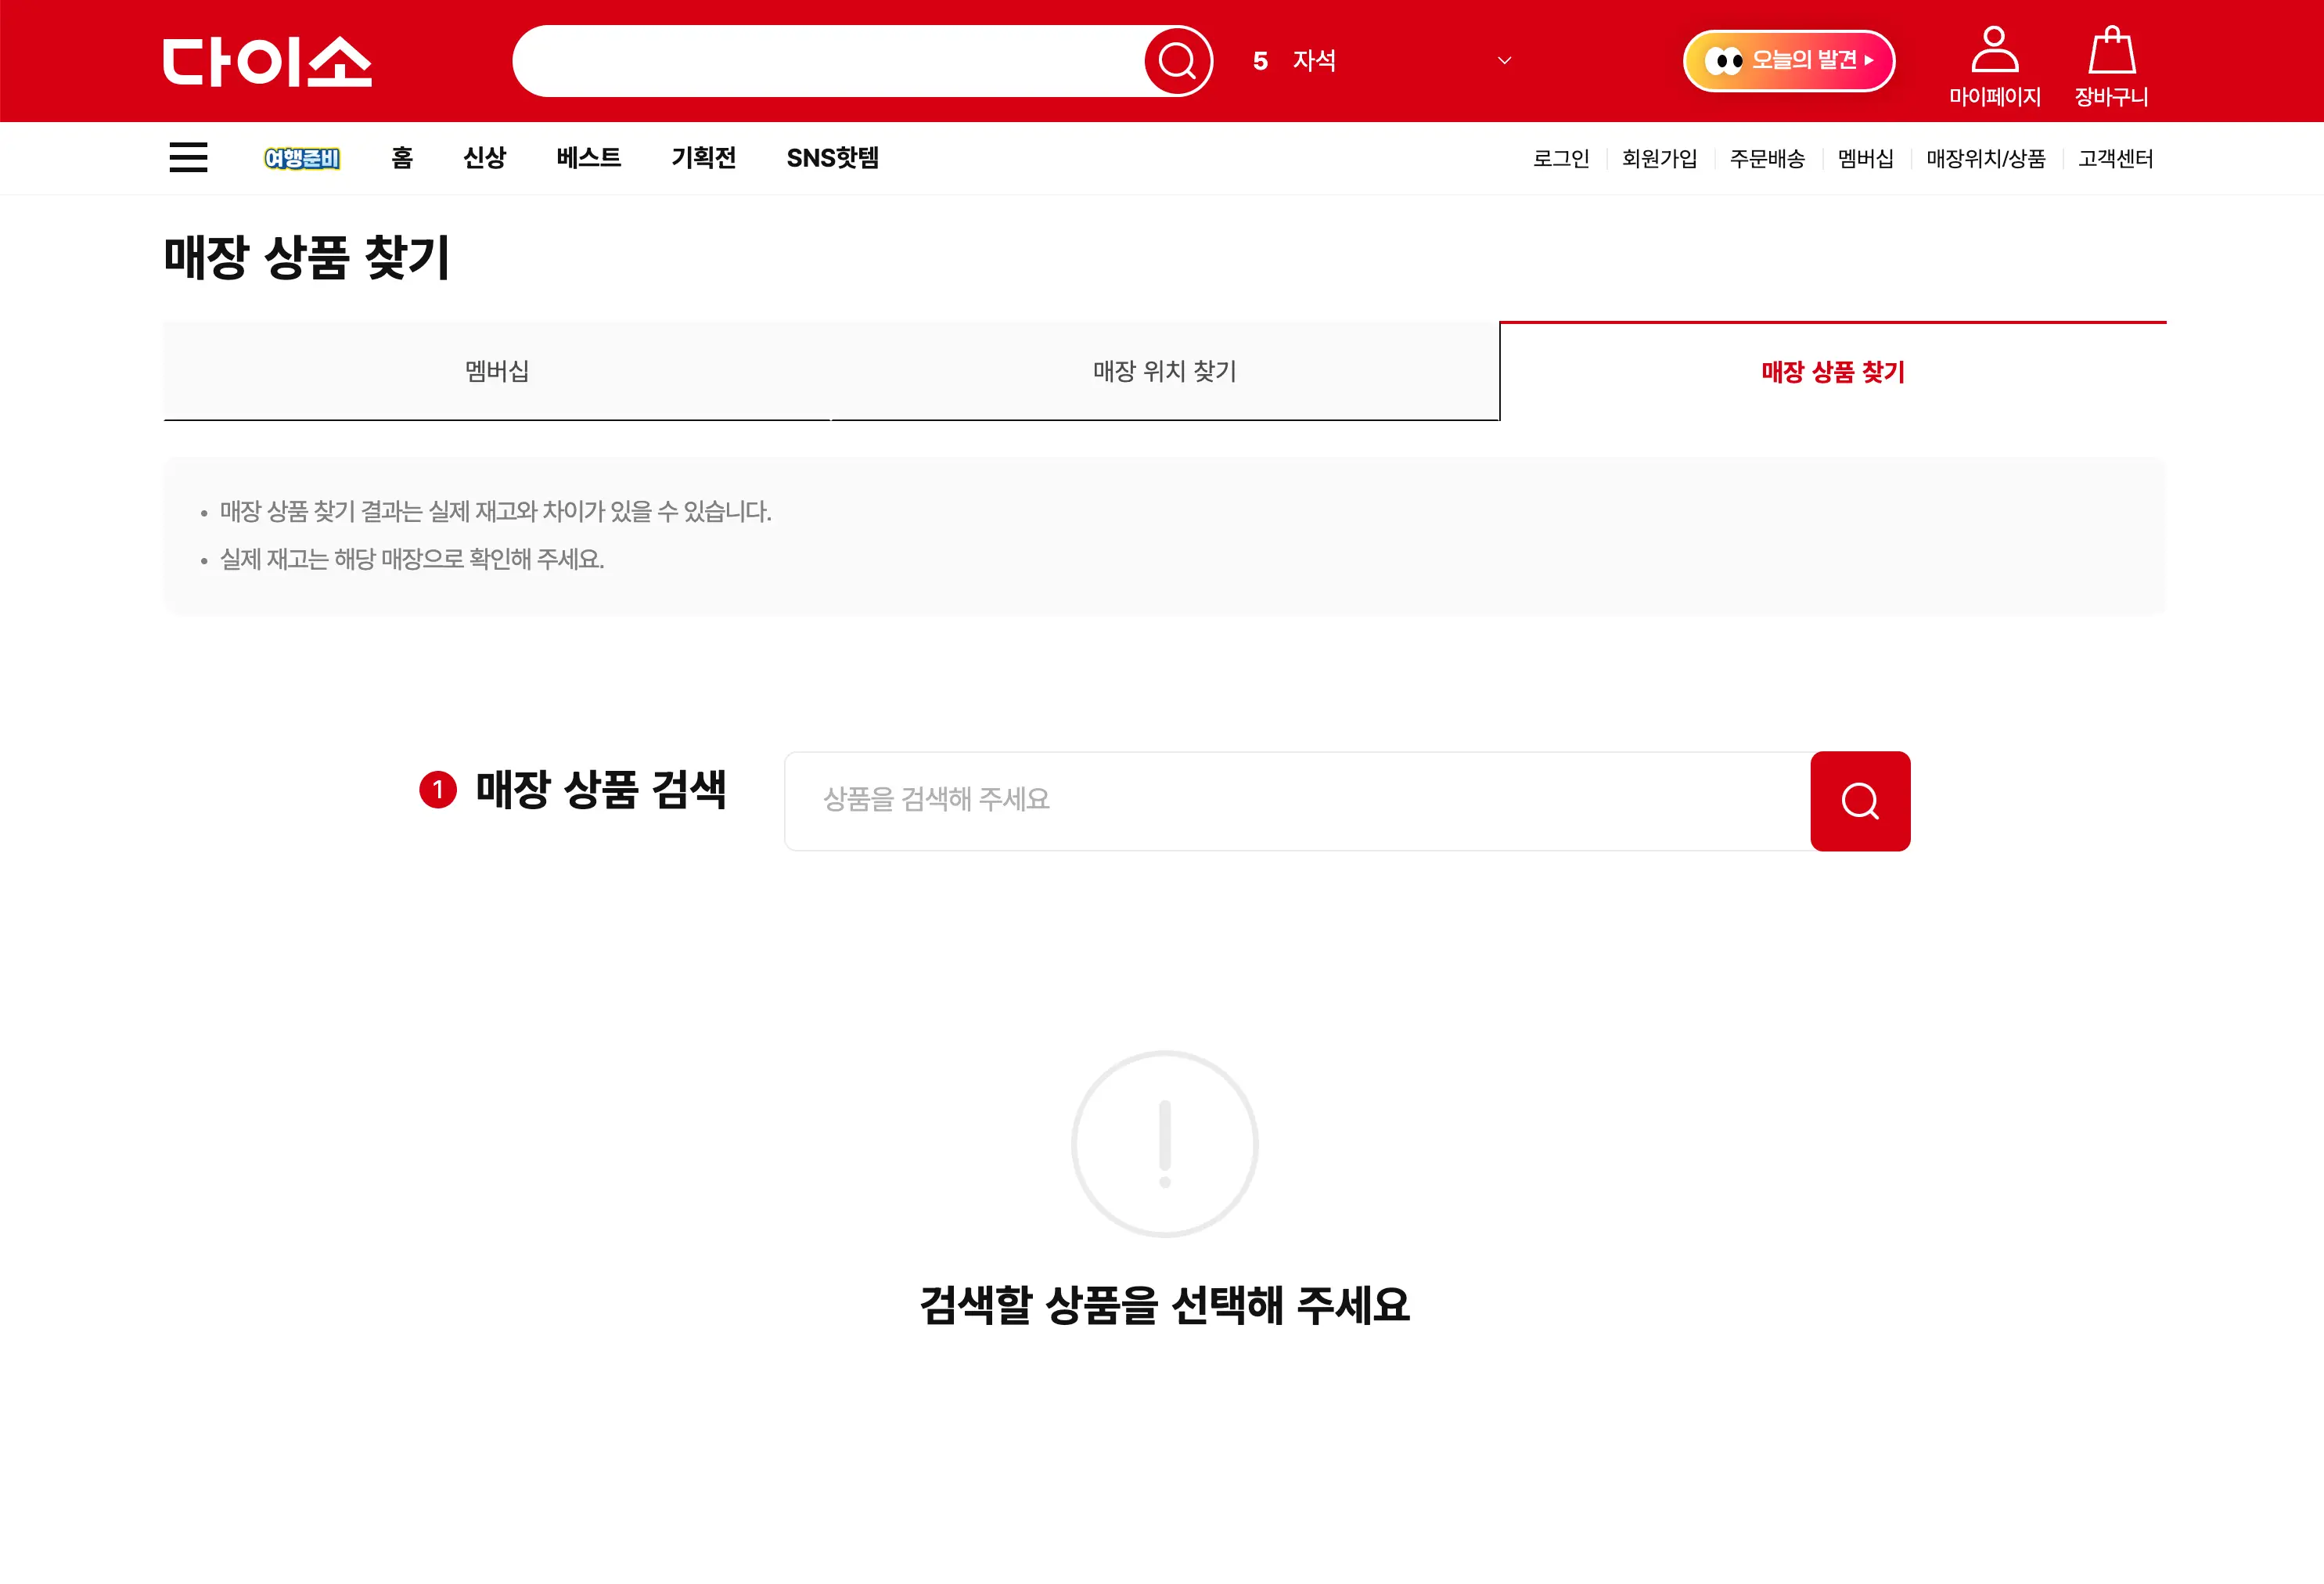Switch to 매장 위치 찾기 tab

tap(1165, 371)
